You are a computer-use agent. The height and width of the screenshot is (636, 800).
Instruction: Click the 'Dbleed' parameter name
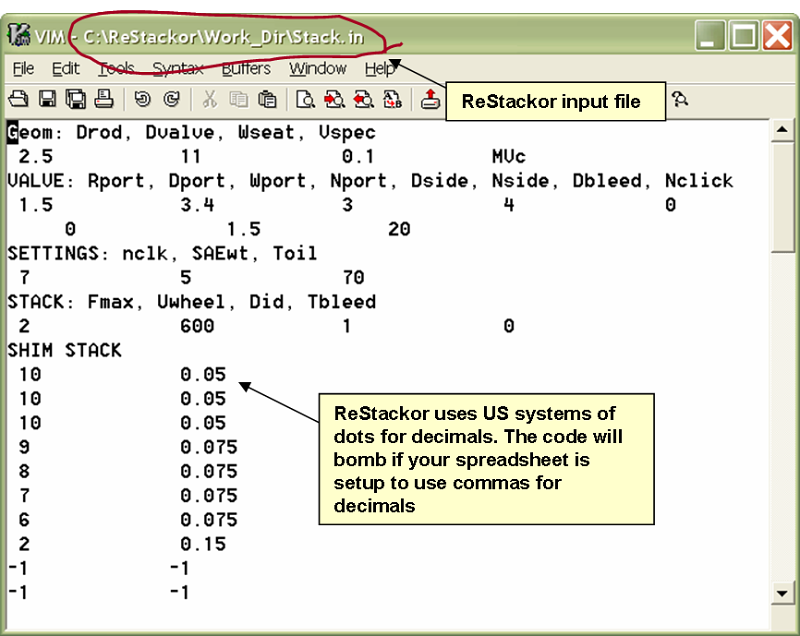[607, 181]
